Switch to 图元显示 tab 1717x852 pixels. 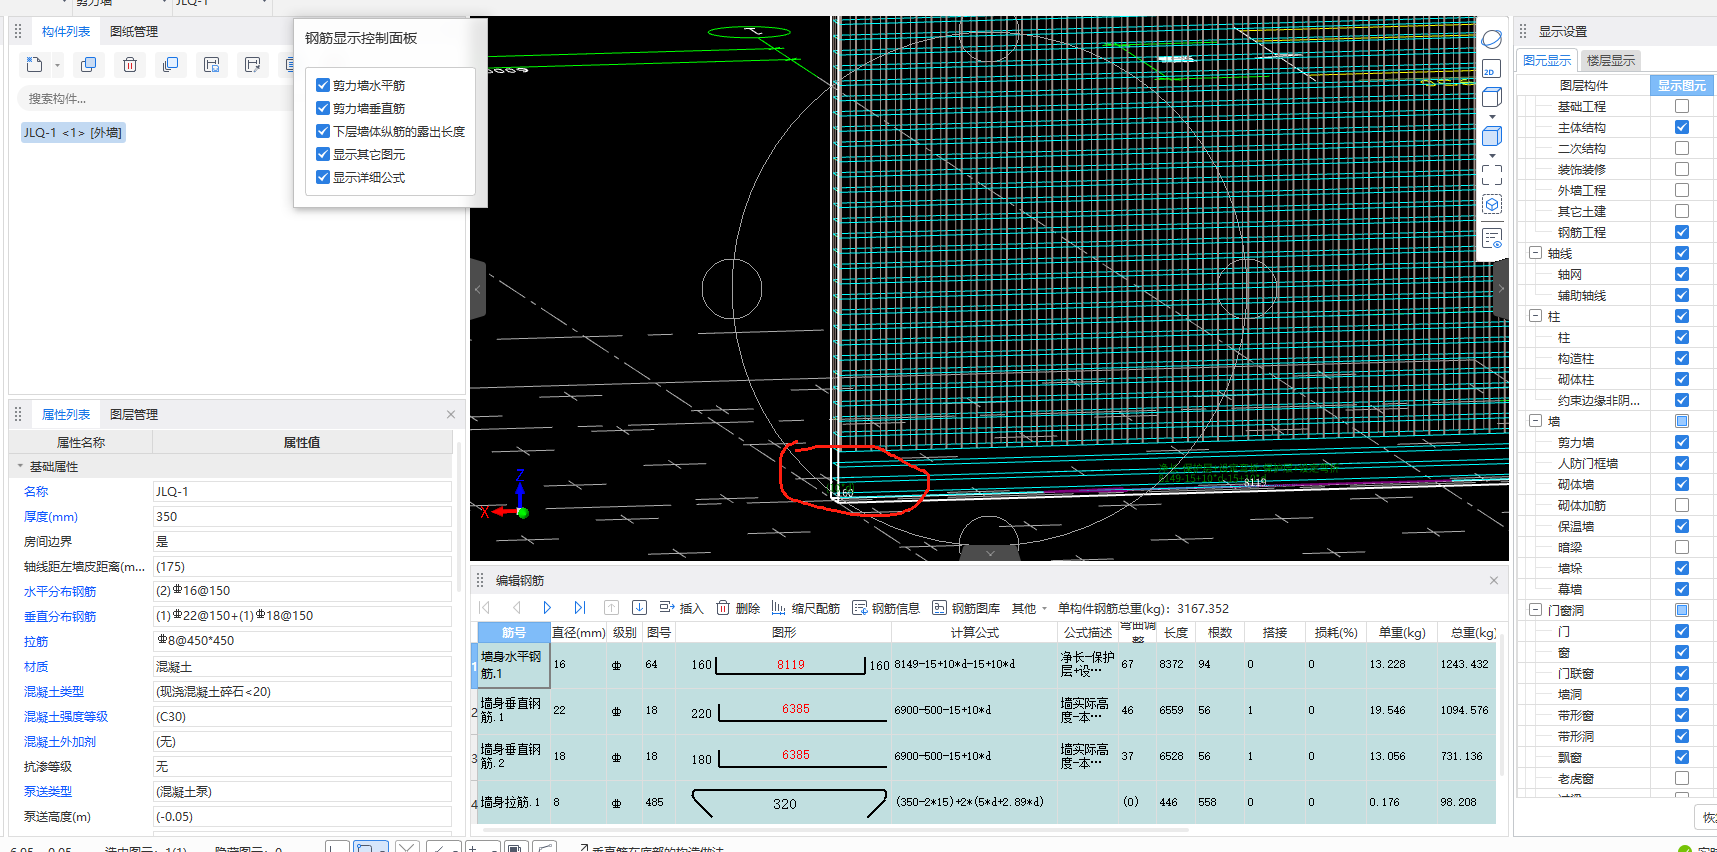pyautogui.click(x=1547, y=61)
